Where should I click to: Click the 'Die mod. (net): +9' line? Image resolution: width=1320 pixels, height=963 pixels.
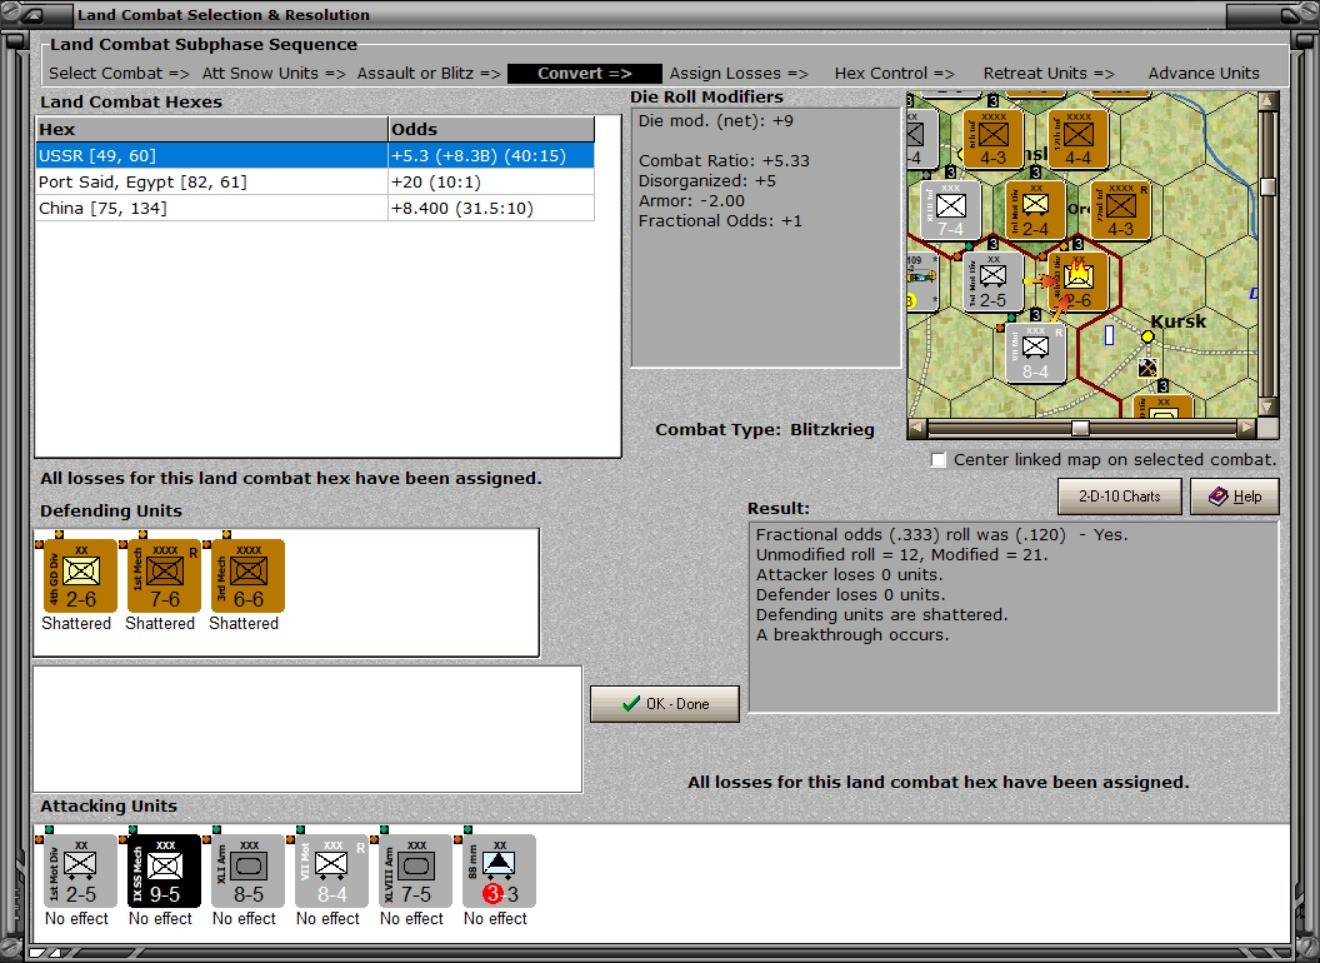pos(716,121)
